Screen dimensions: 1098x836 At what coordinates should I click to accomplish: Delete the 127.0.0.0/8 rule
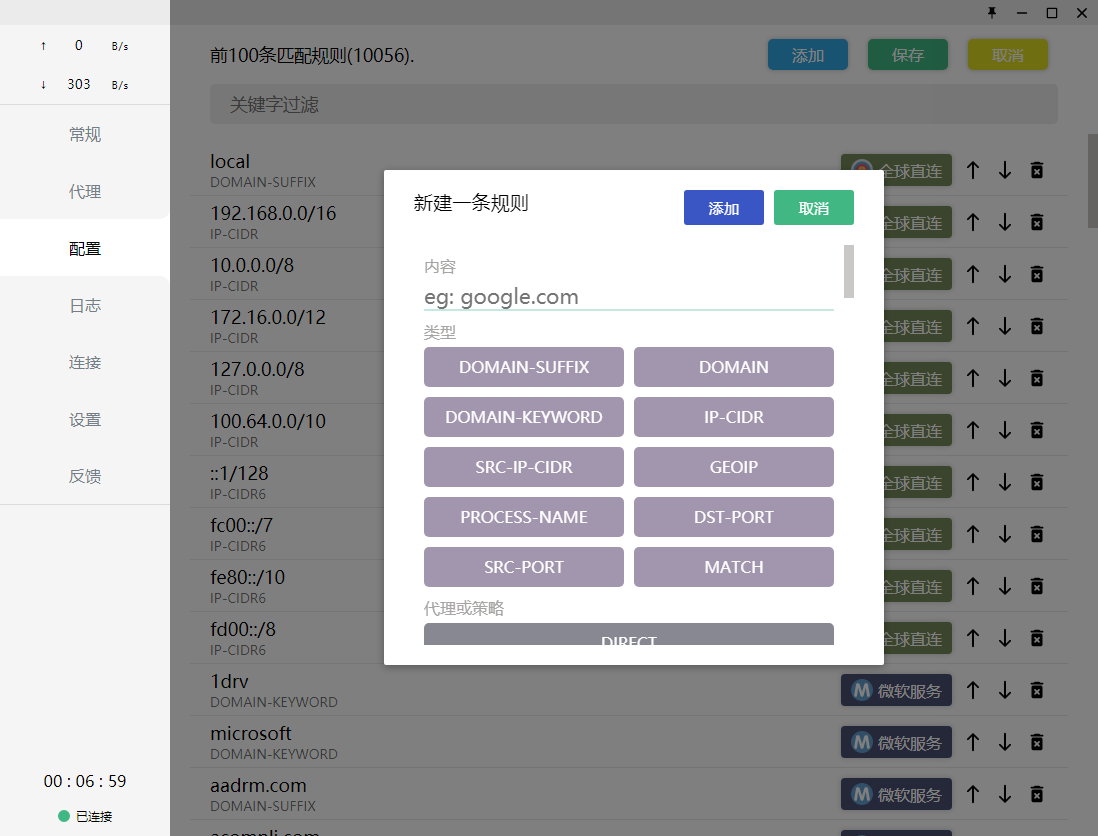point(1037,378)
